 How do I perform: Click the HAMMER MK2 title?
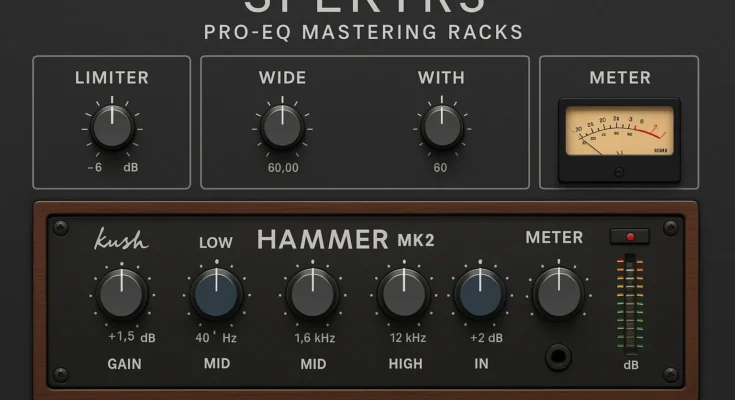(345, 240)
